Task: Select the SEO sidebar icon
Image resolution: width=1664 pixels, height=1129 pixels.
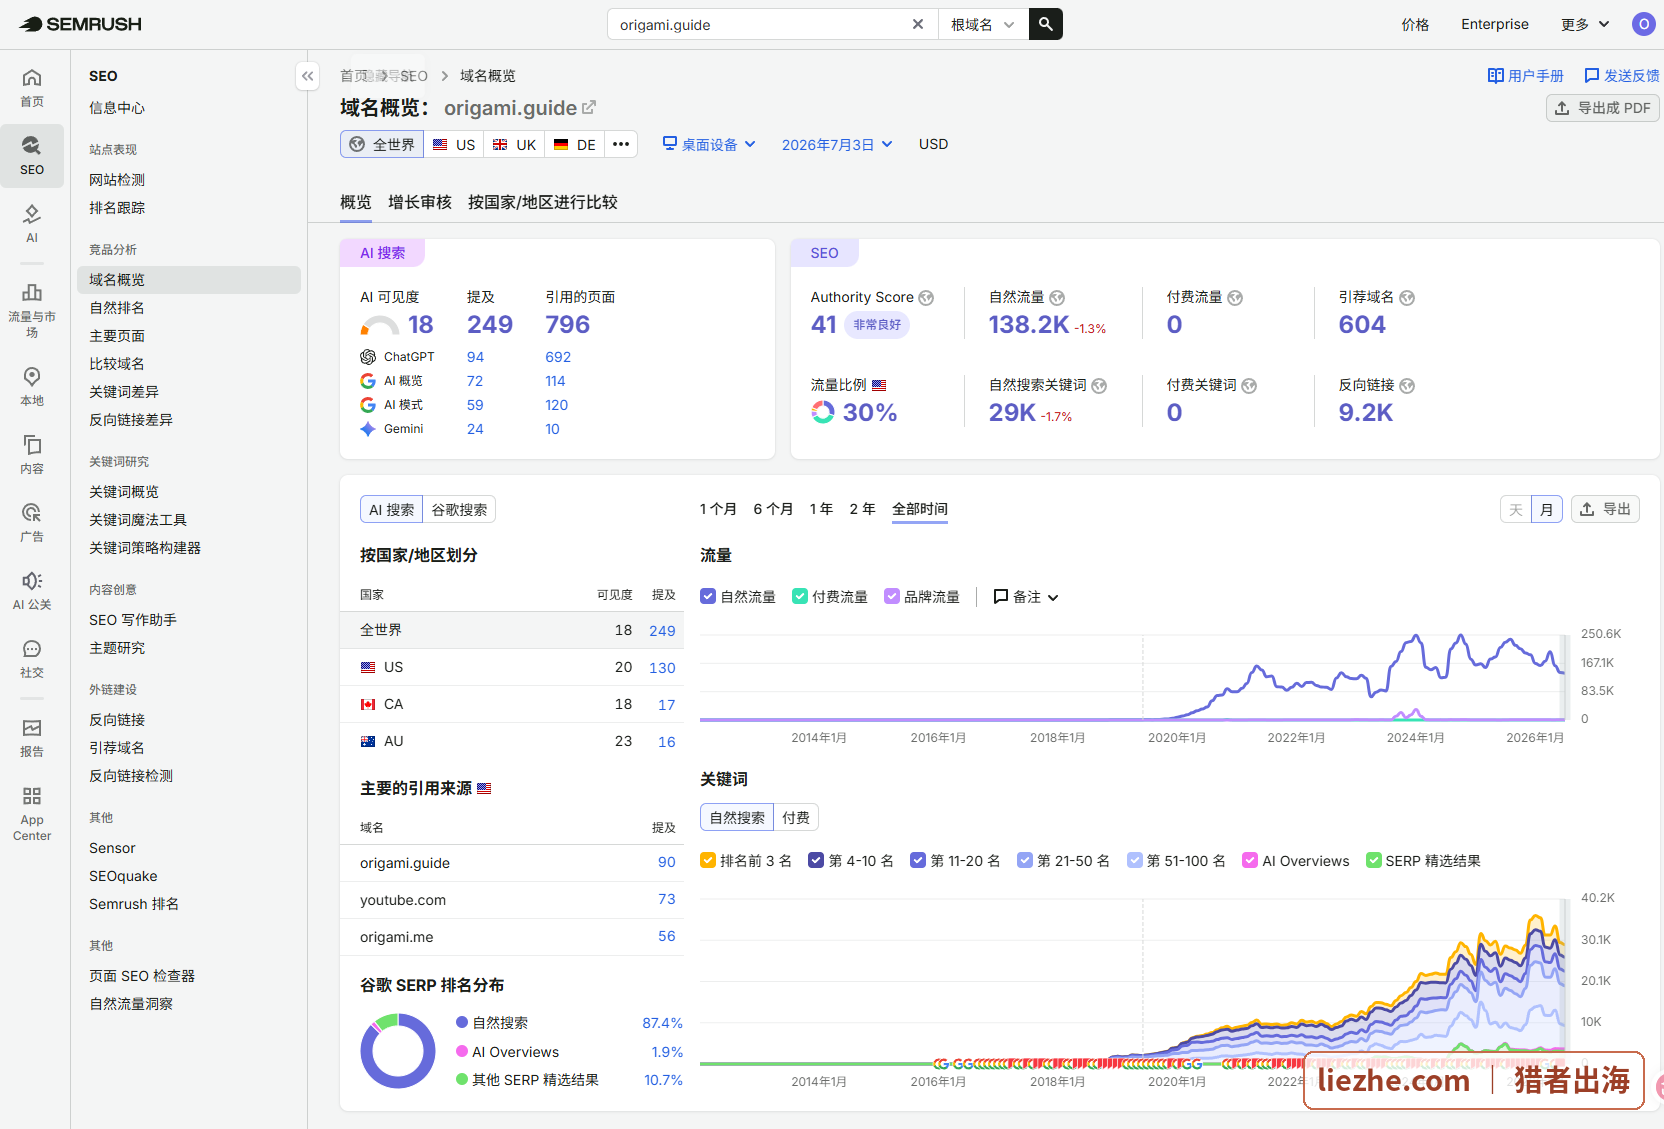Action: [32, 156]
